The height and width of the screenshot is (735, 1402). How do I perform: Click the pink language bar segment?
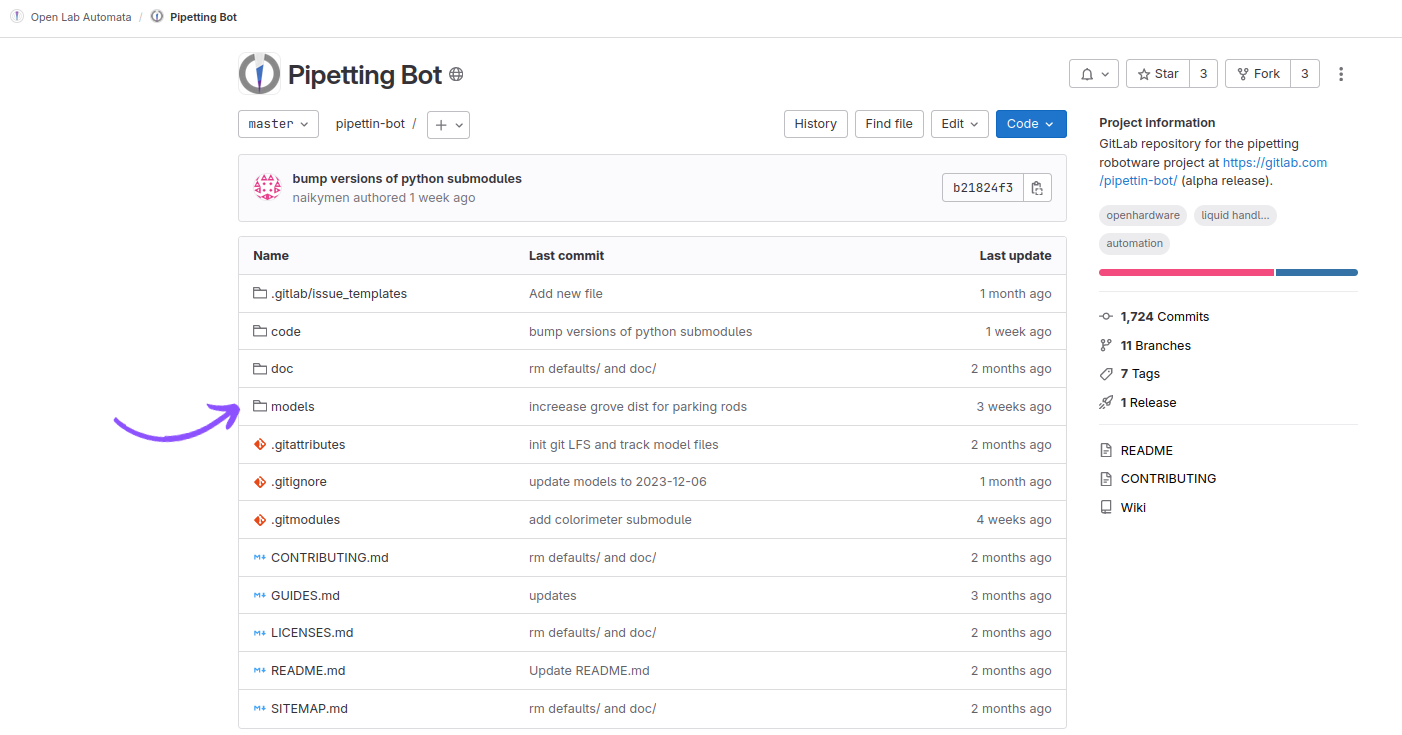pyautogui.click(x=1186, y=272)
